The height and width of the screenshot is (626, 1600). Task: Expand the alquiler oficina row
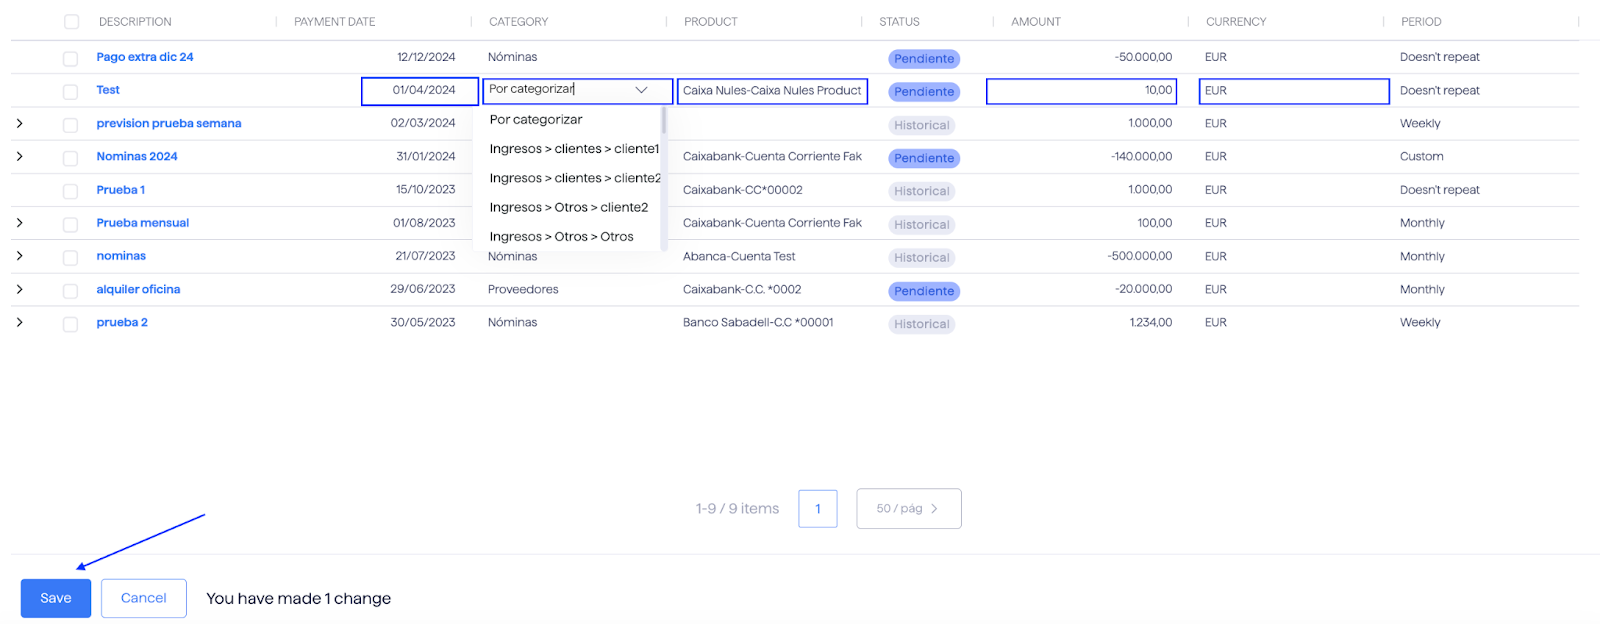tap(19, 289)
